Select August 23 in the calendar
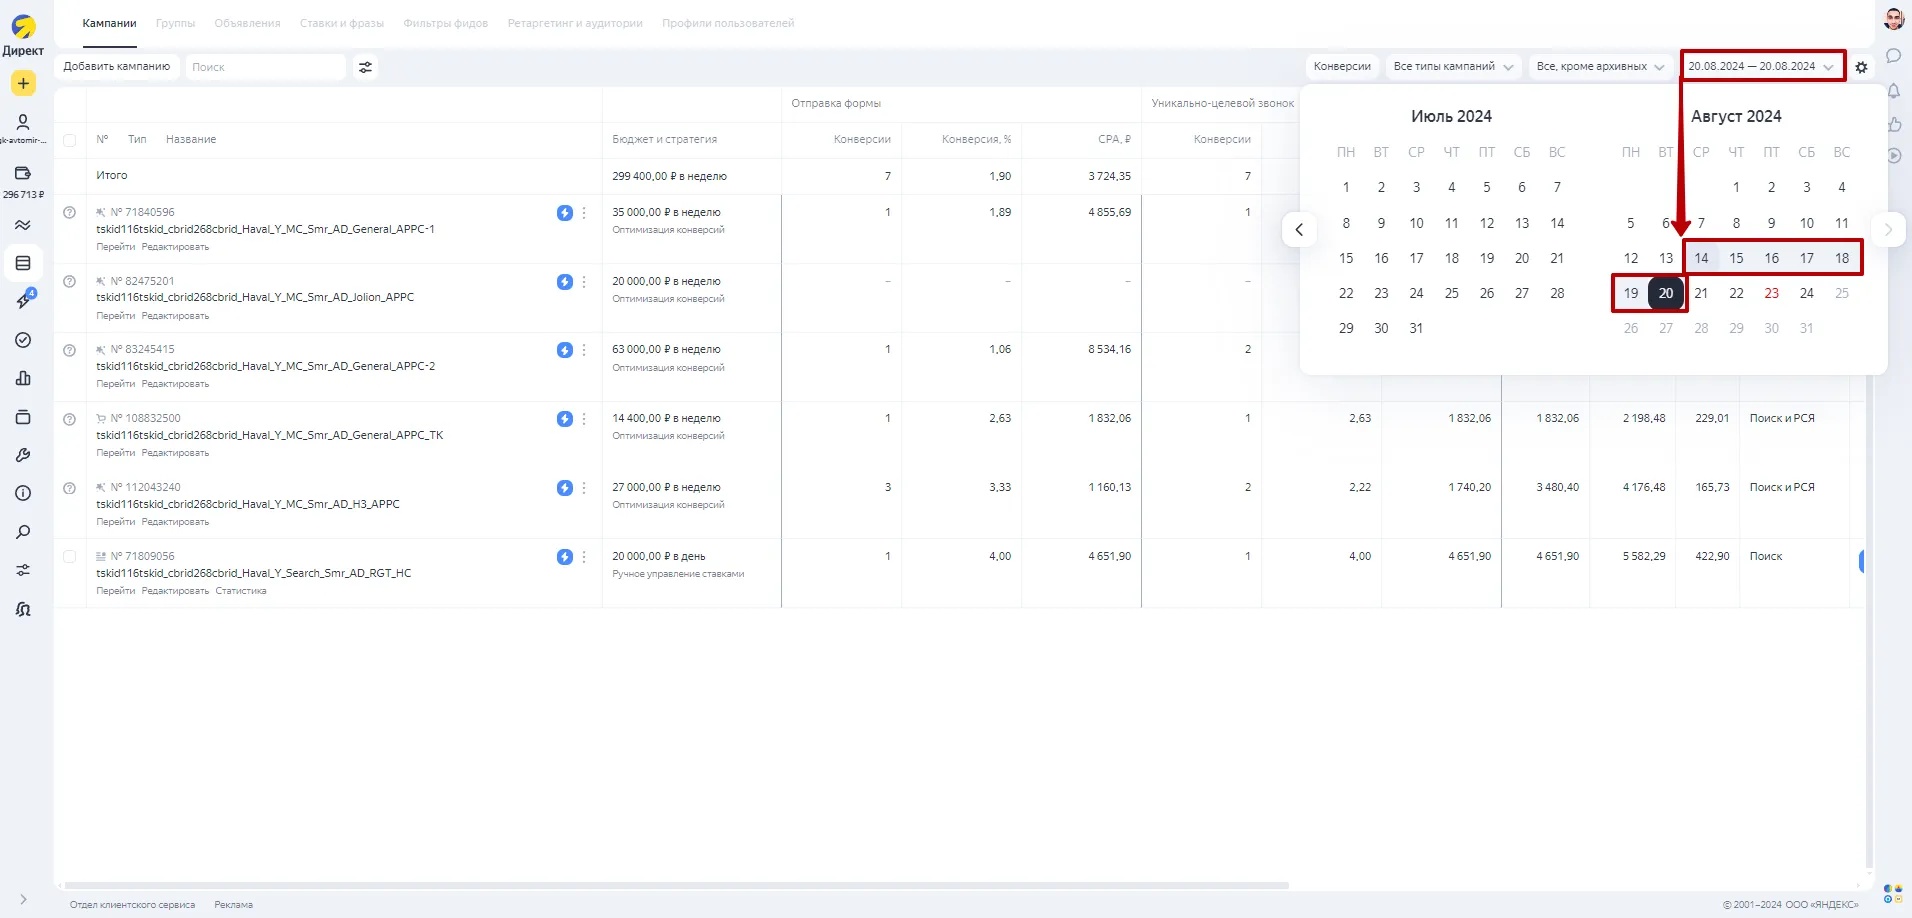This screenshot has width=1912, height=918. pos(1771,293)
